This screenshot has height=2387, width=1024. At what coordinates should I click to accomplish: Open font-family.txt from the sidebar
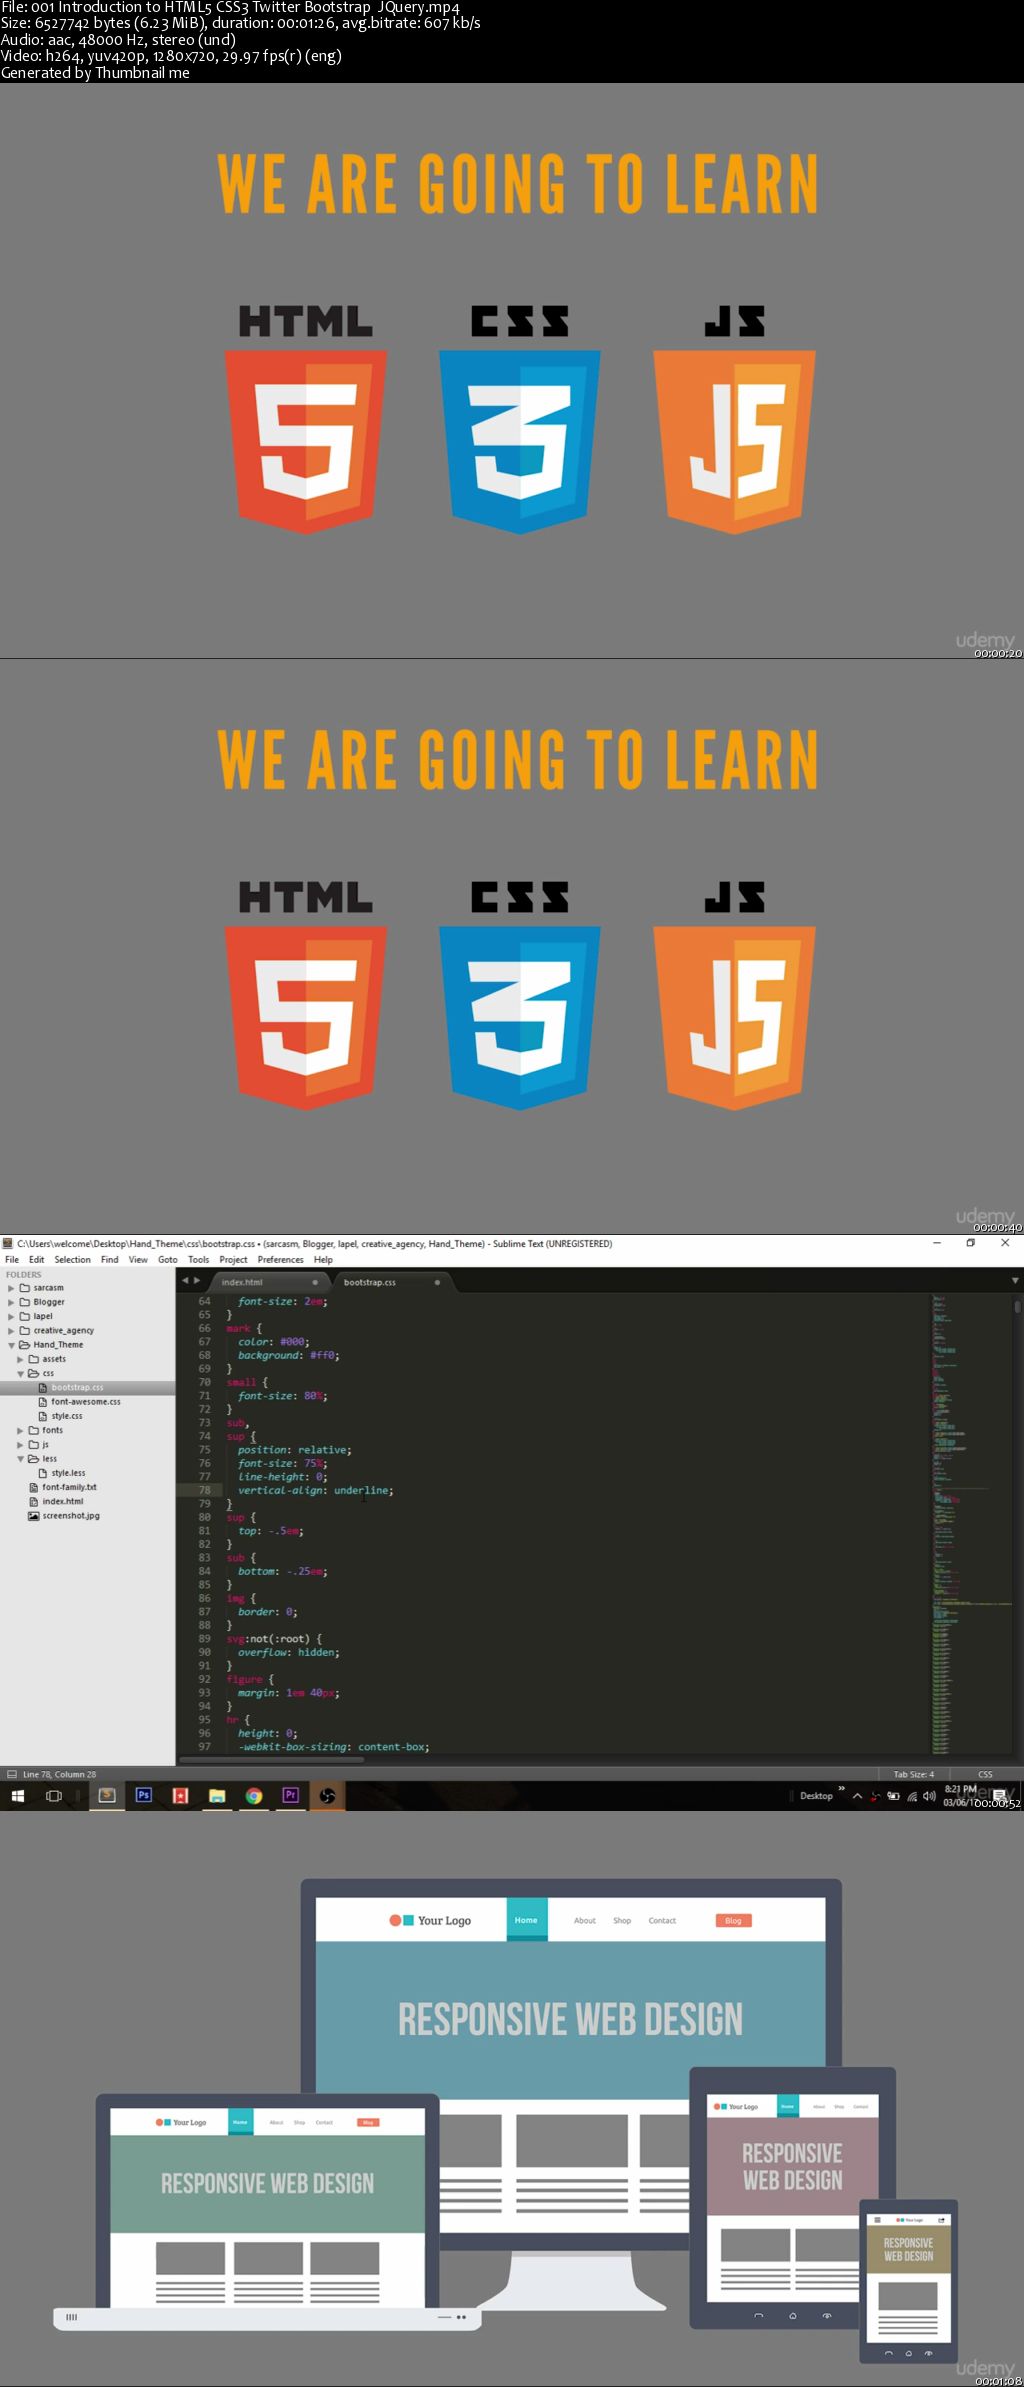coord(69,1487)
